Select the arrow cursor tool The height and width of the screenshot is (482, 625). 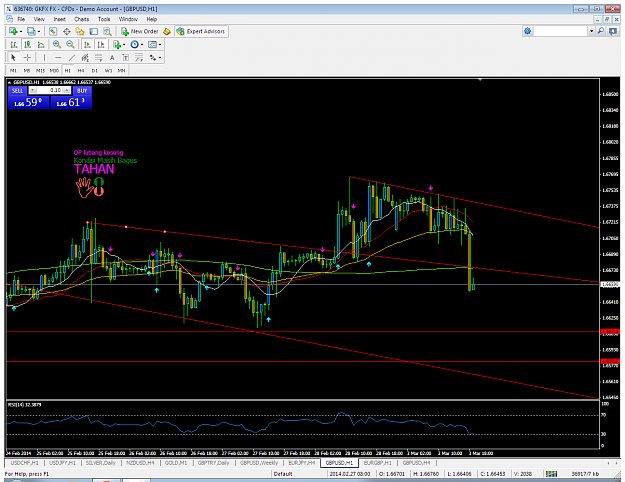point(13,58)
